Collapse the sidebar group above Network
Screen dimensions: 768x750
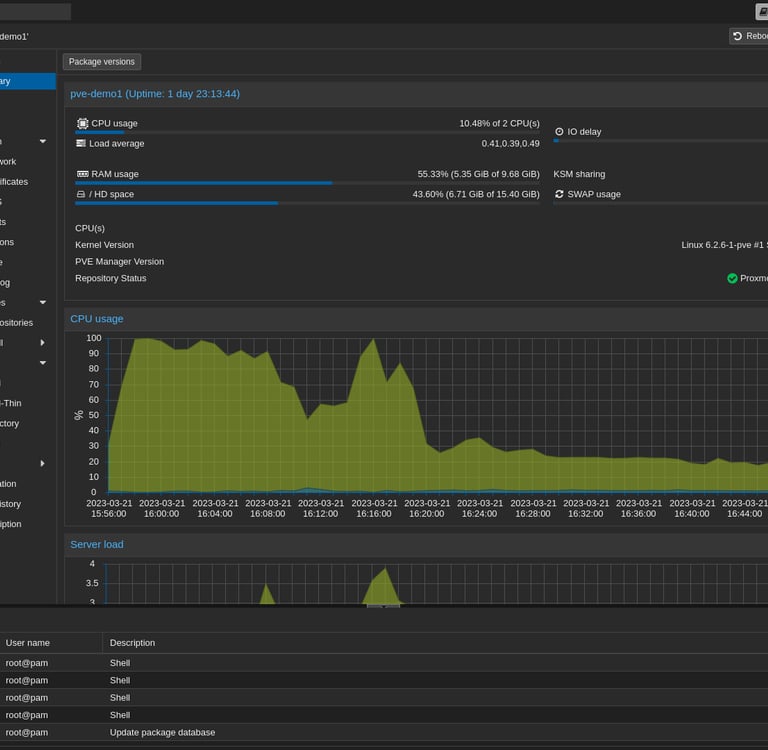[43, 142]
